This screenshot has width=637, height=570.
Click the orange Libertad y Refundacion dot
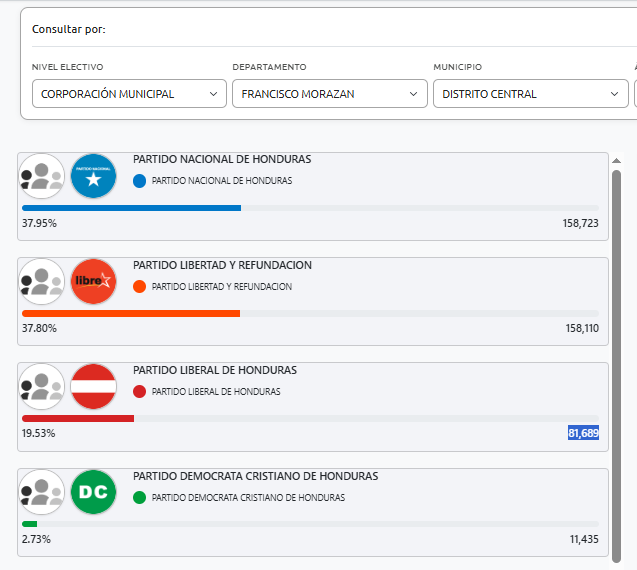click(x=139, y=286)
